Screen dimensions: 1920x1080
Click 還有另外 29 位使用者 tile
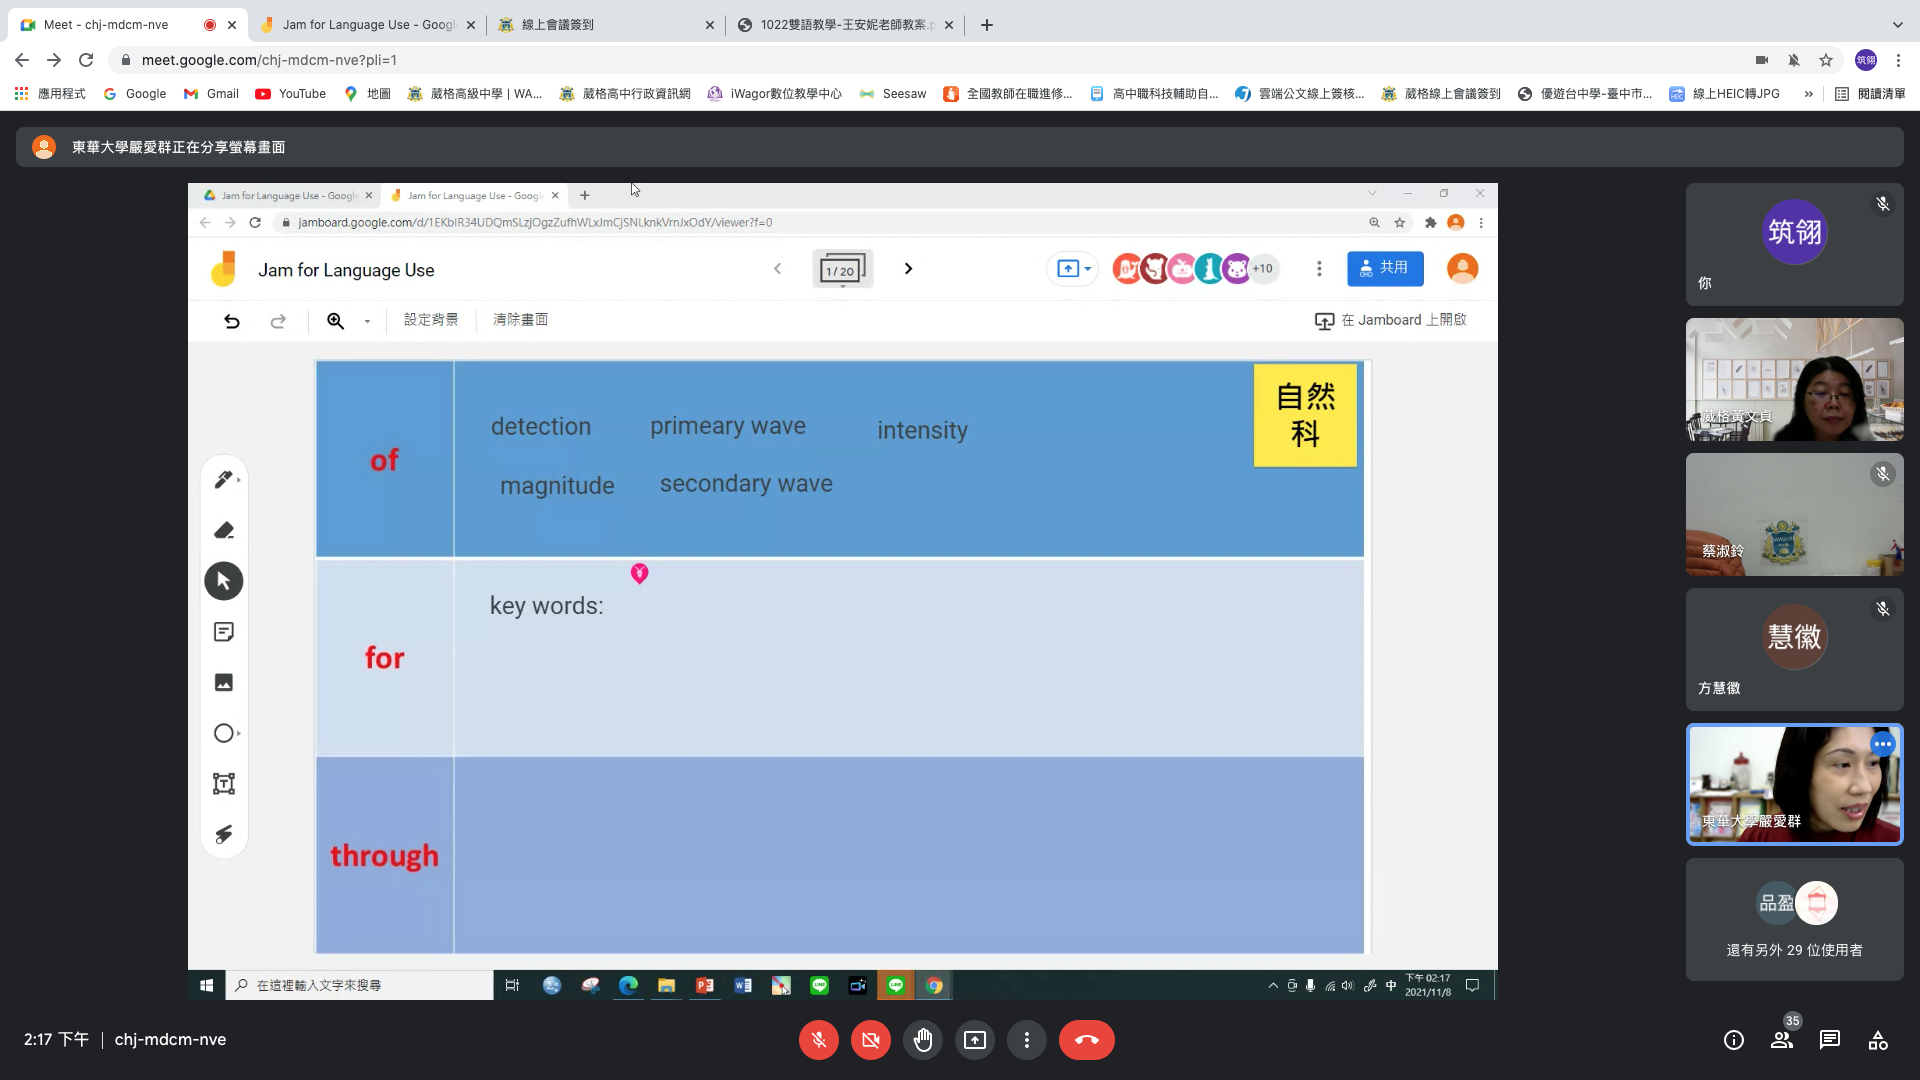pos(1794,920)
